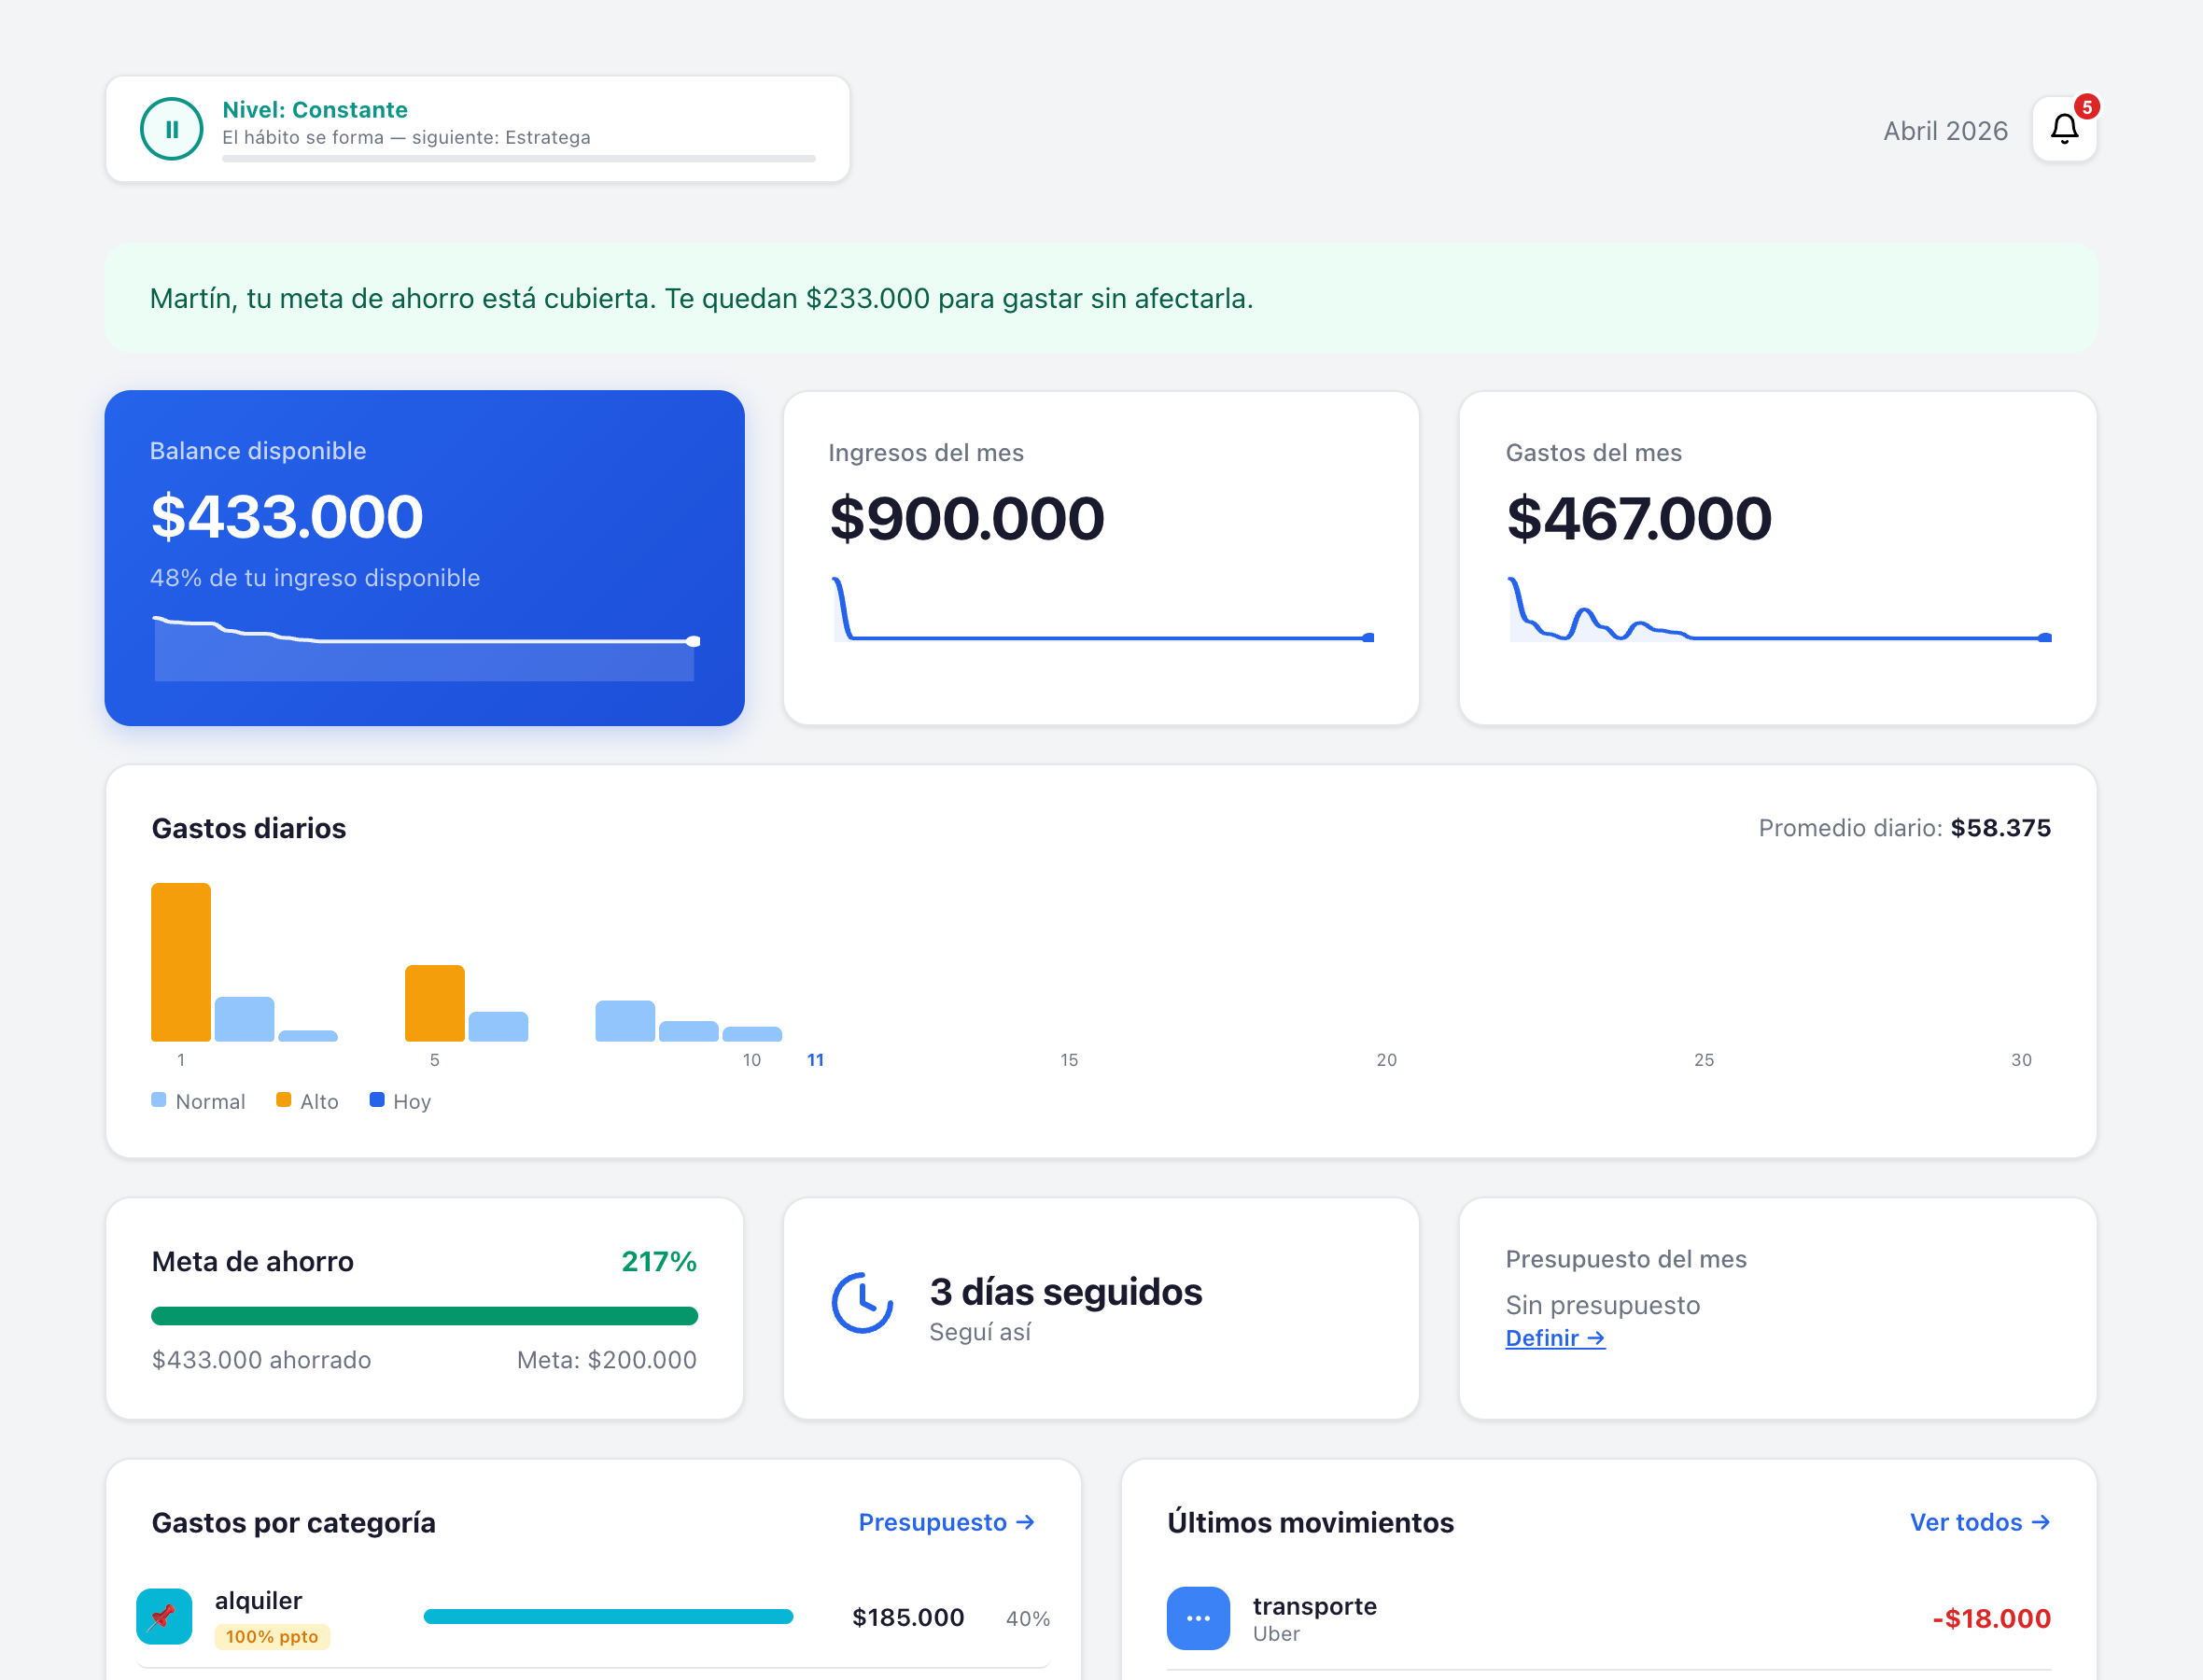
Task: Open Ver todos in Últimos movimientos
Action: pos(1980,1522)
